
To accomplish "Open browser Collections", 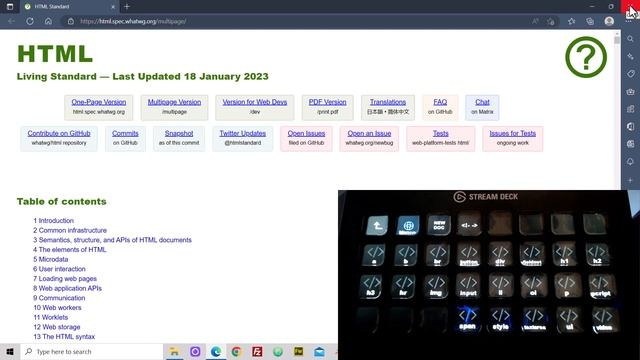I will coord(590,21).
